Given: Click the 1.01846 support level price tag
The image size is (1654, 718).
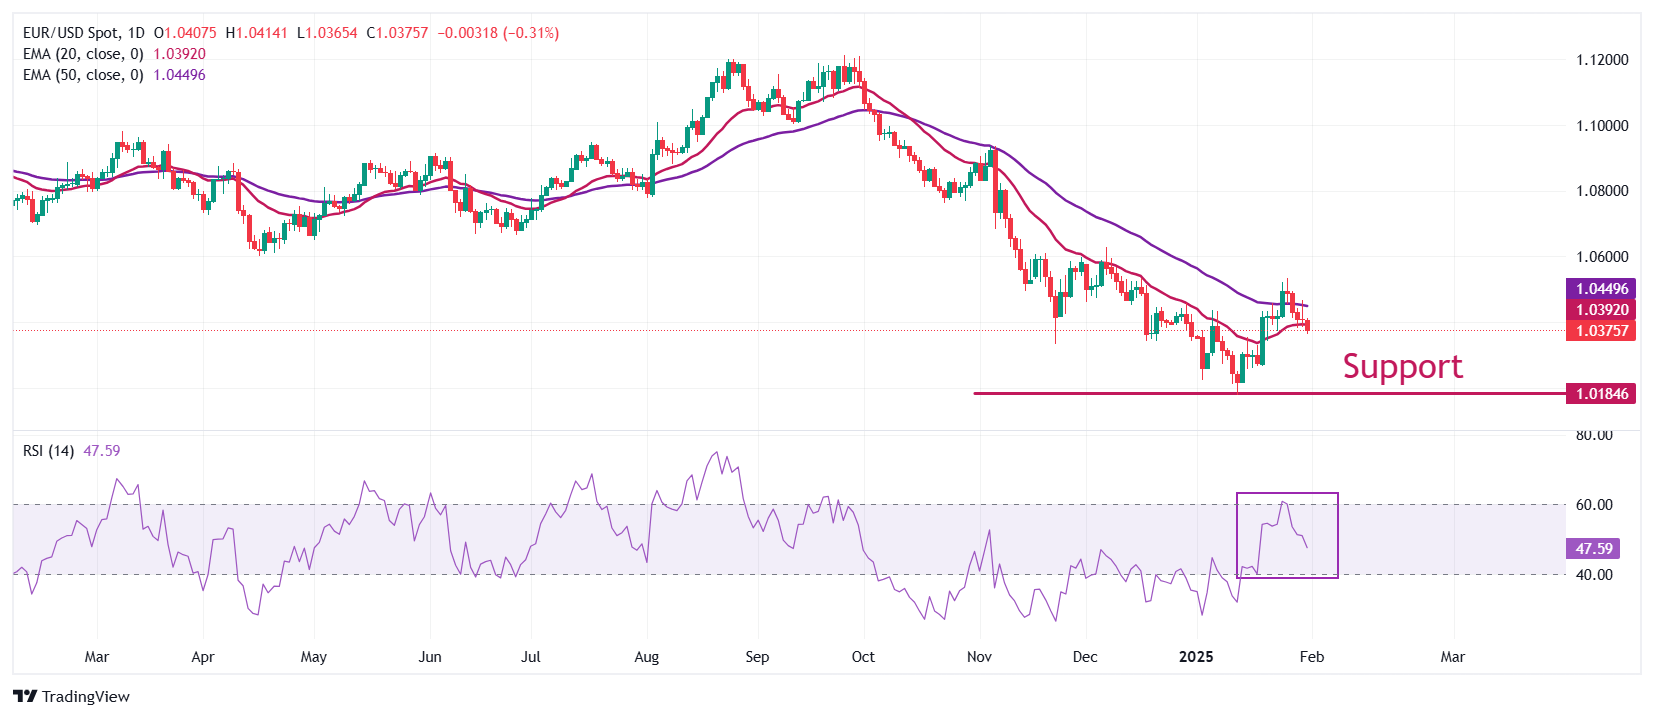Looking at the screenshot, I should [1600, 394].
